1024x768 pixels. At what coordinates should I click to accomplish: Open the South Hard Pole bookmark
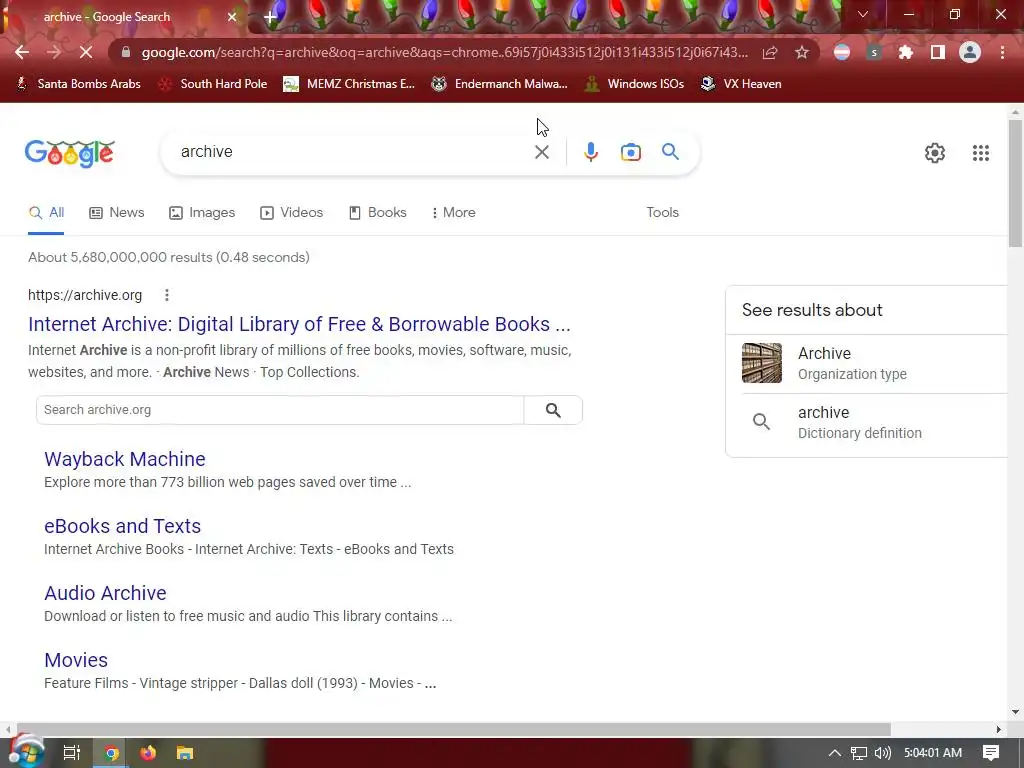(x=213, y=84)
